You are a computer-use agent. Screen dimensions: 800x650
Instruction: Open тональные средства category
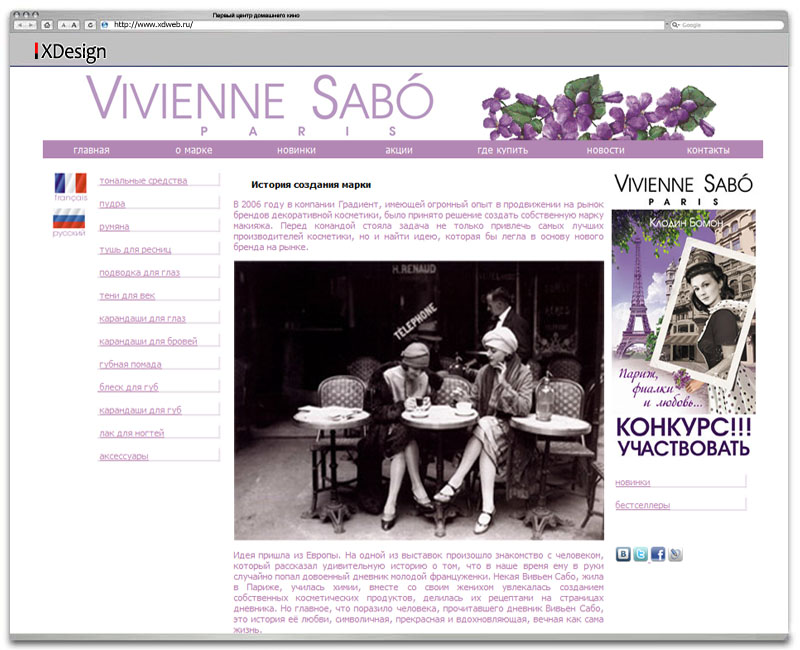[x=143, y=181]
